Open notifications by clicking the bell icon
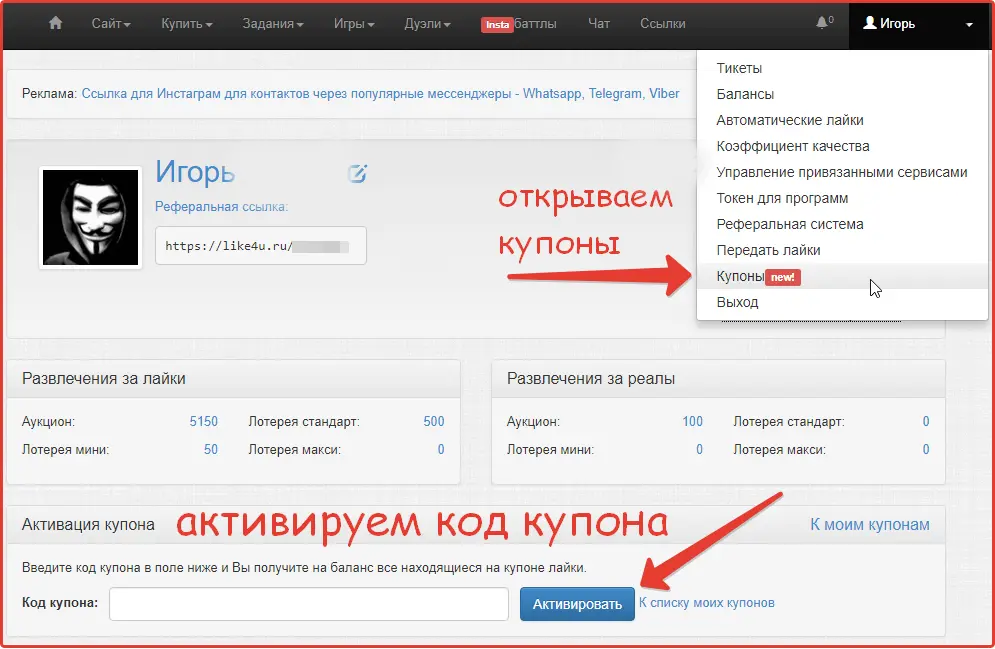 coord(820,24)
